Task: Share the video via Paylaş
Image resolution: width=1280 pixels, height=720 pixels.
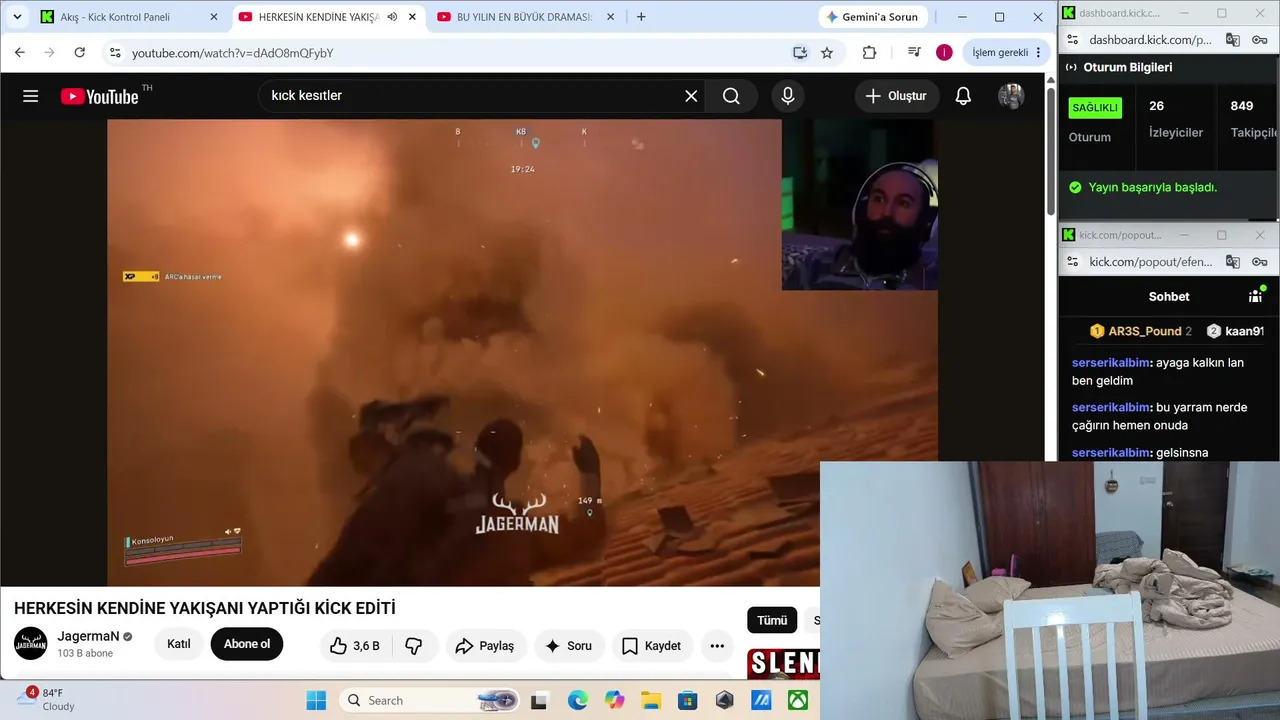Action: (x=484, y=646)
